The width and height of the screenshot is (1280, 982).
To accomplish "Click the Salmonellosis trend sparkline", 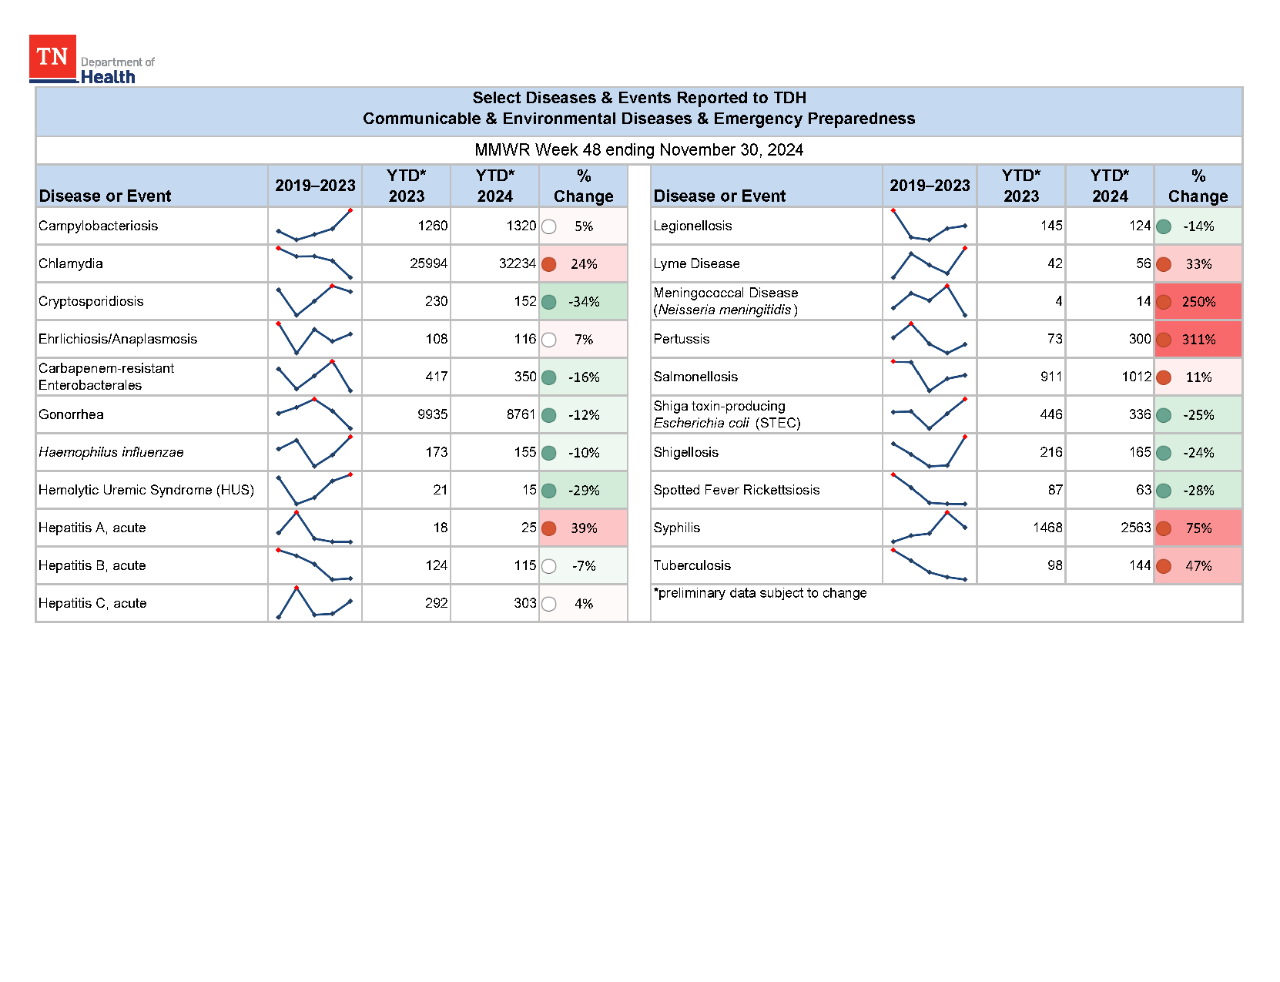I will click(929, 377).
